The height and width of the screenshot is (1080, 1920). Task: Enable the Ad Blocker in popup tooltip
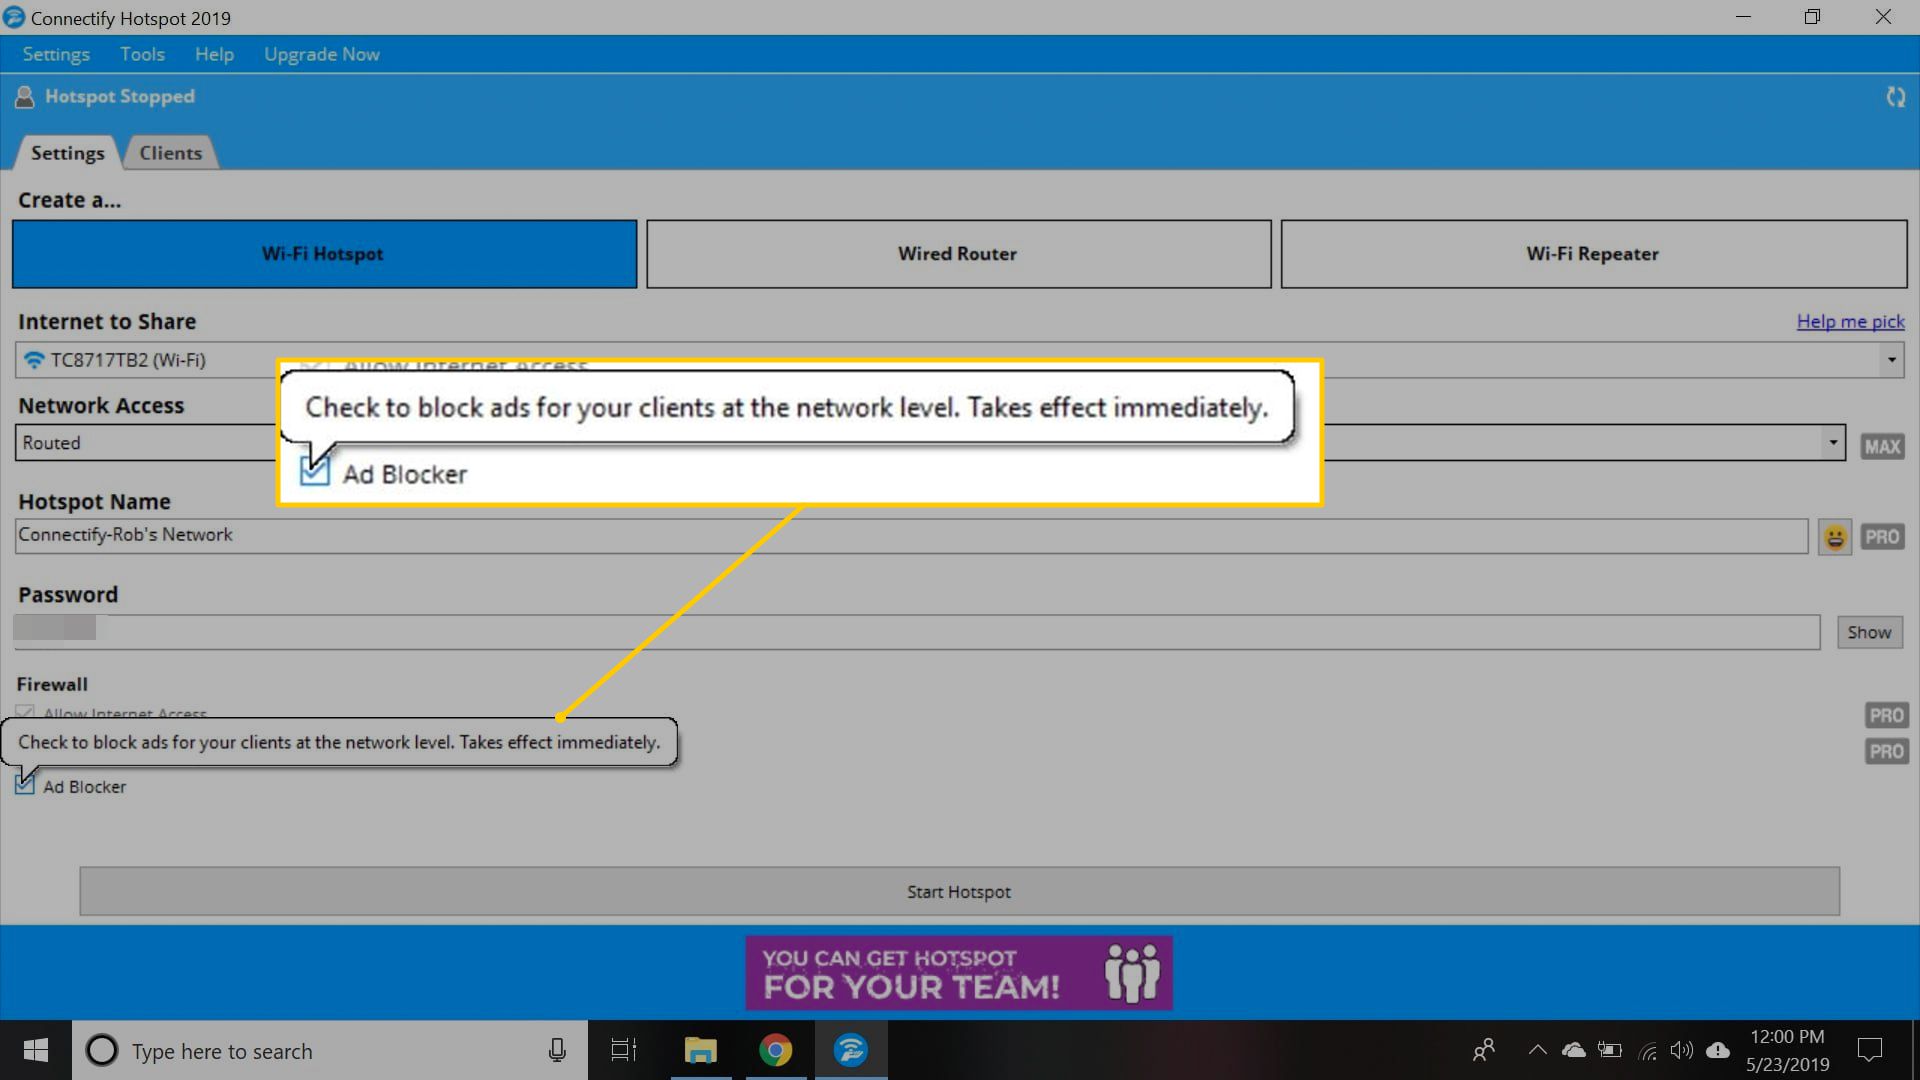tap(314, 472)
